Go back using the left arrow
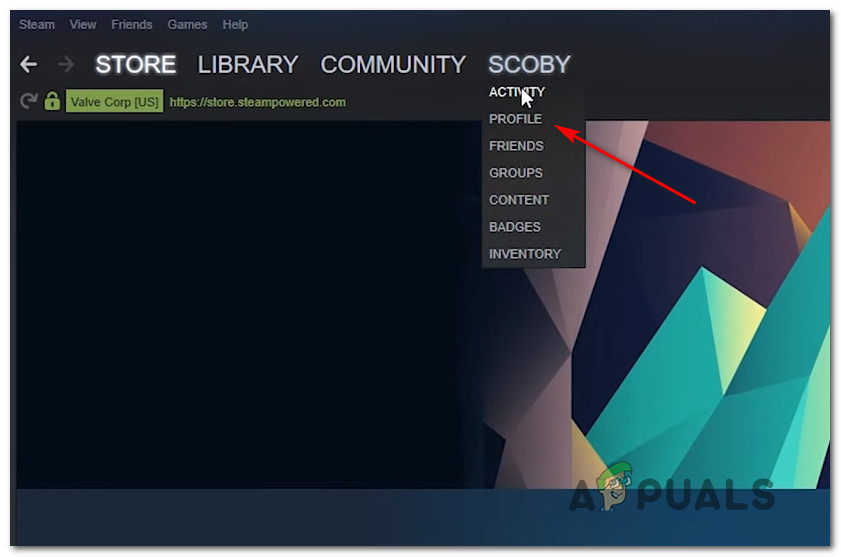The image size is (841, 557). click(28, 64)
